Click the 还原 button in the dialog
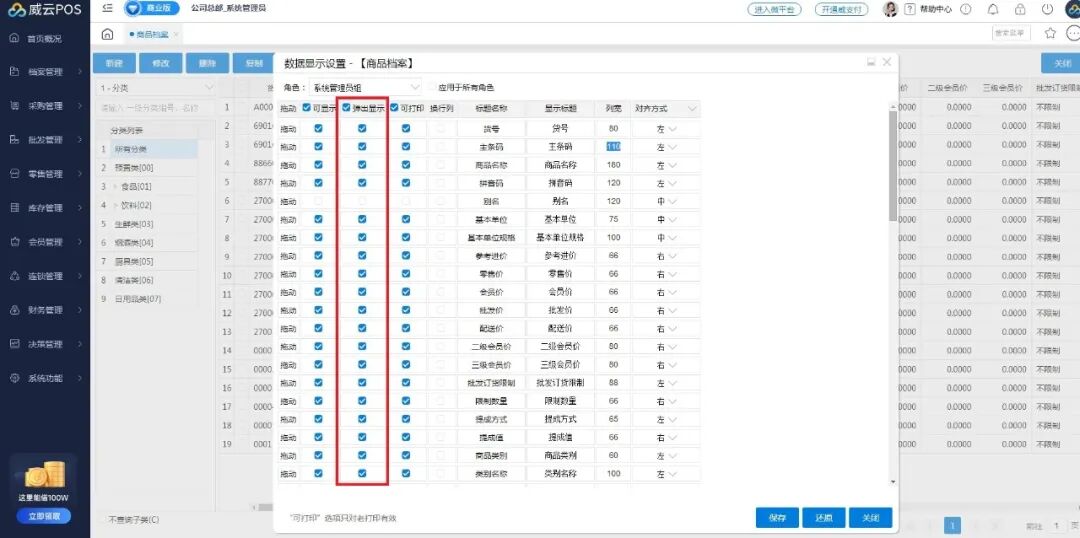This screenshot has width=1080, height=538. (823, 518)
